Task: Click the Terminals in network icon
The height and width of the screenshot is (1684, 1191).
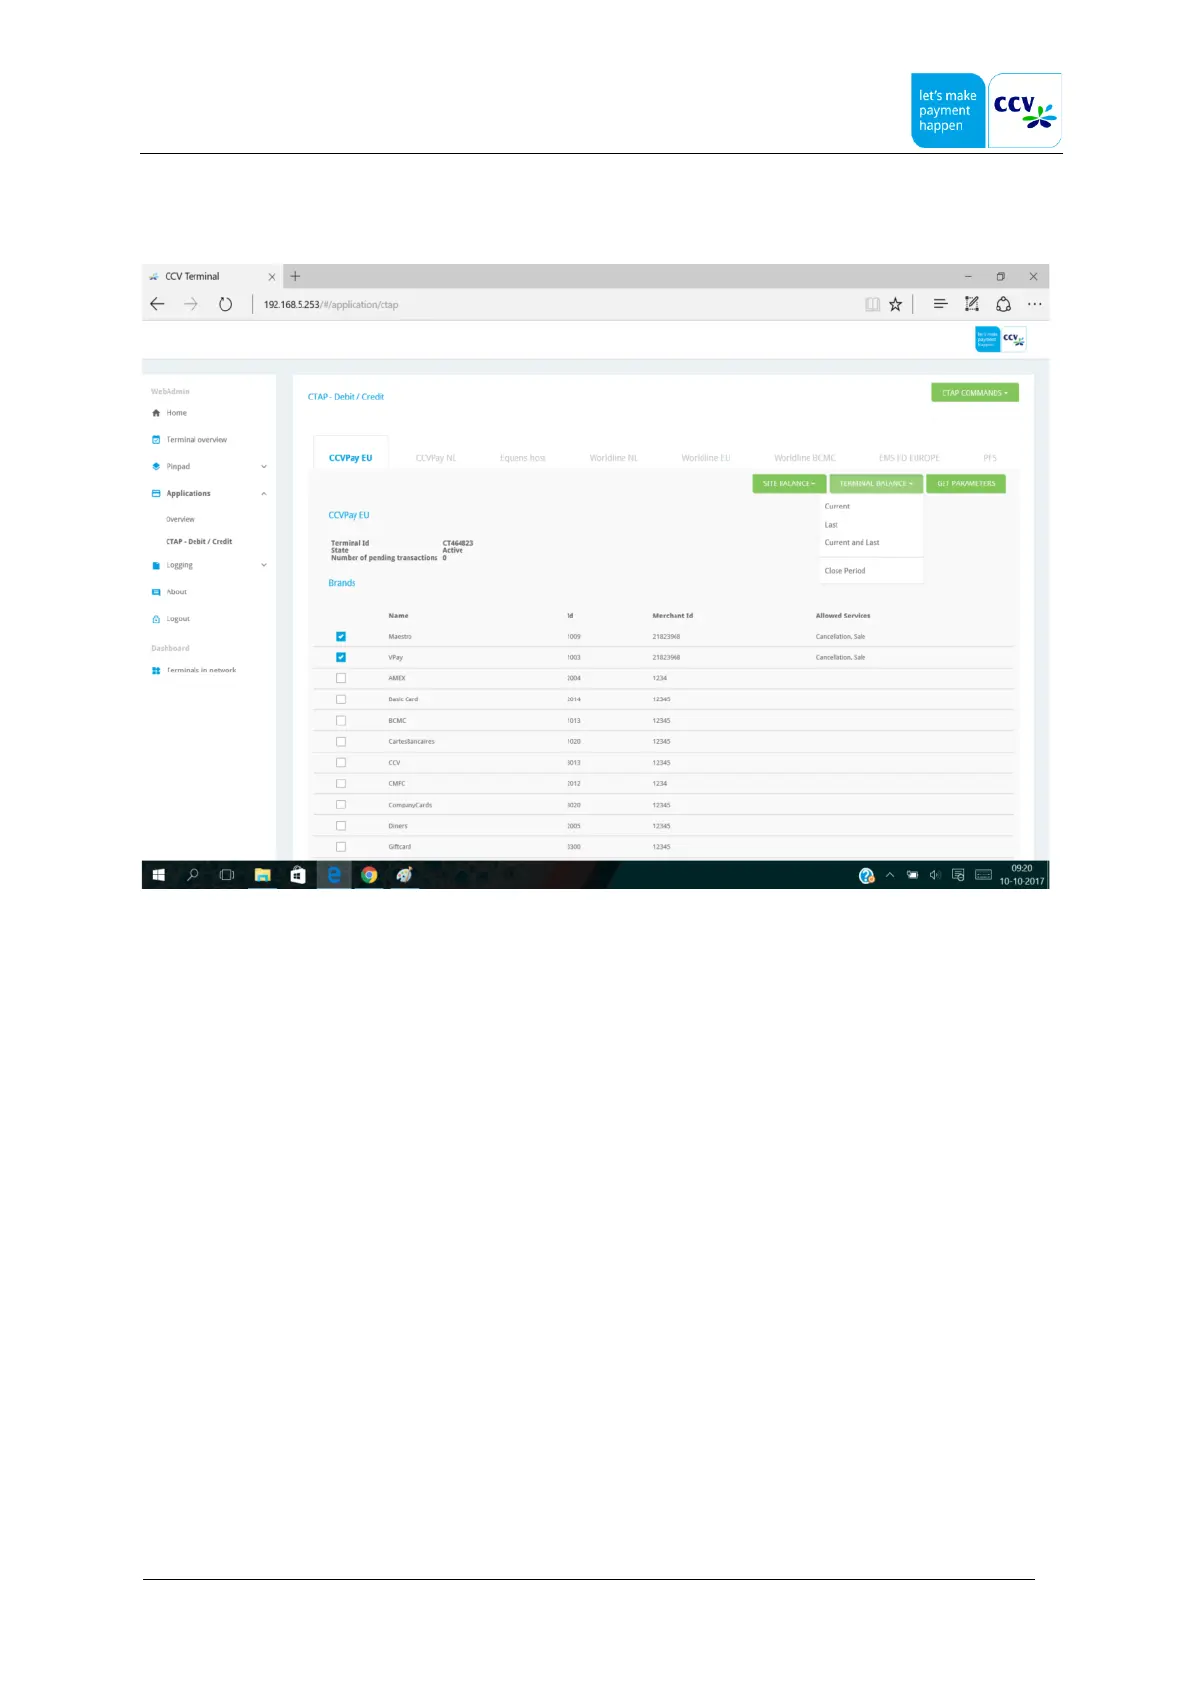Action: pyautogui.click(x=156, y=671)
